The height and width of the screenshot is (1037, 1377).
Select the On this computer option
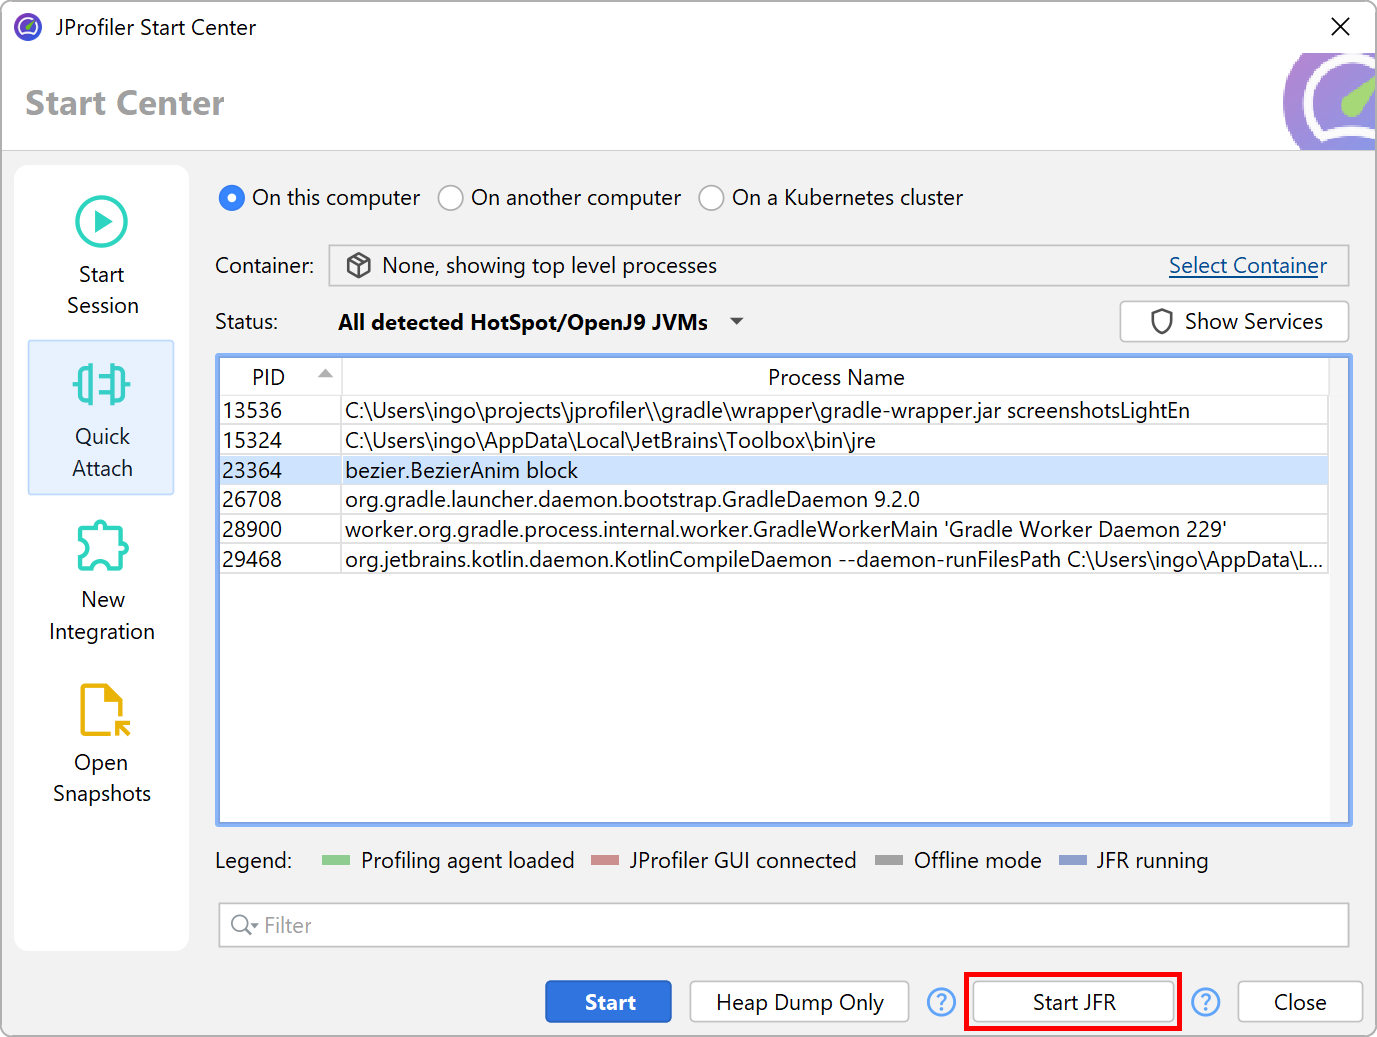click(x=232, y=198)
